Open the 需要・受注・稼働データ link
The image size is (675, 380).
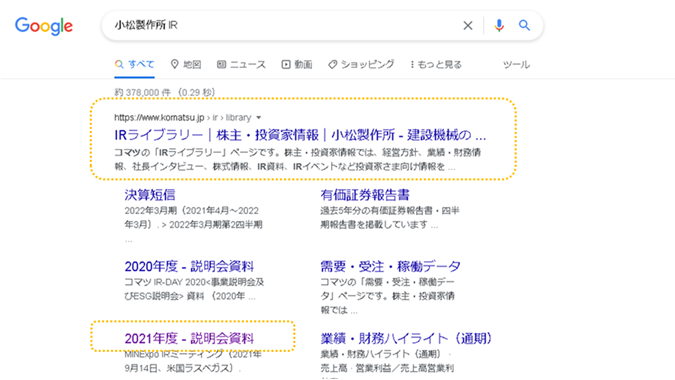[390, 266]
